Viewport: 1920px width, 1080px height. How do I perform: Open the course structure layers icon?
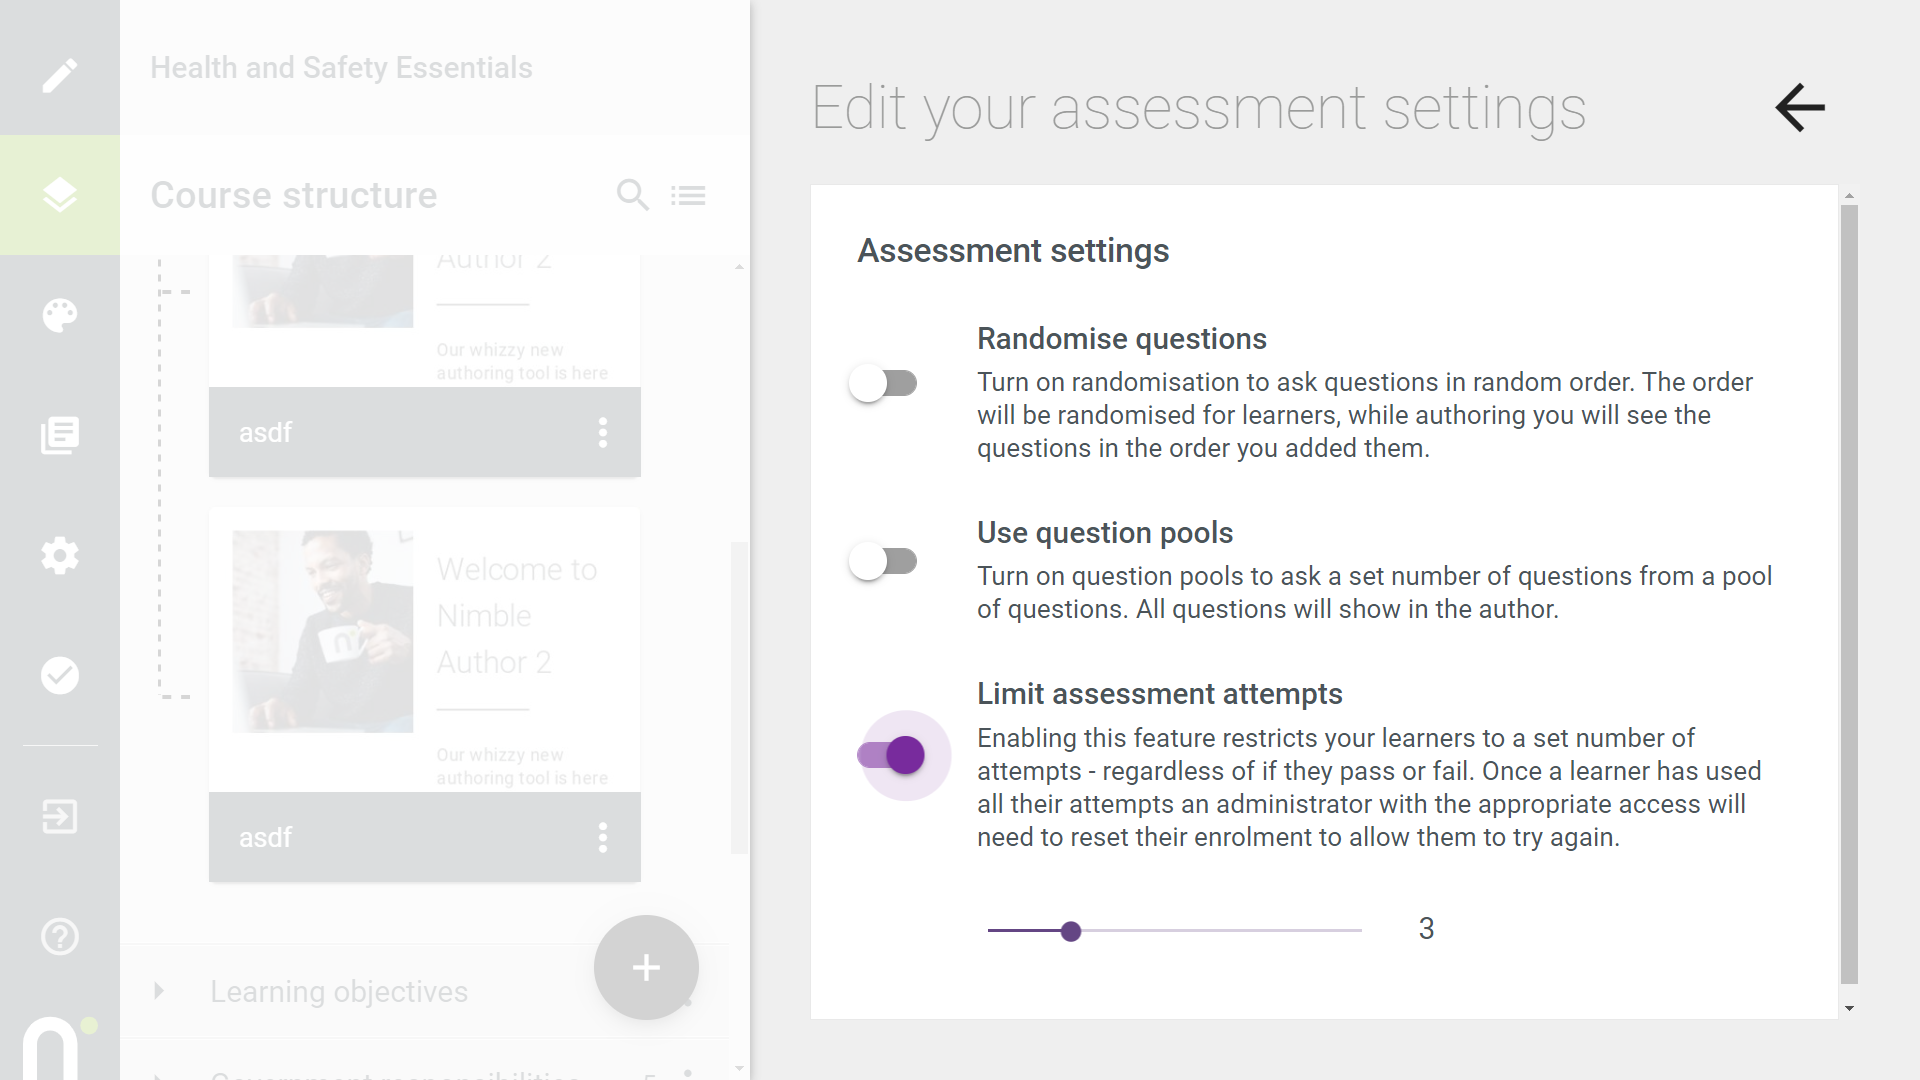point(60,195)
